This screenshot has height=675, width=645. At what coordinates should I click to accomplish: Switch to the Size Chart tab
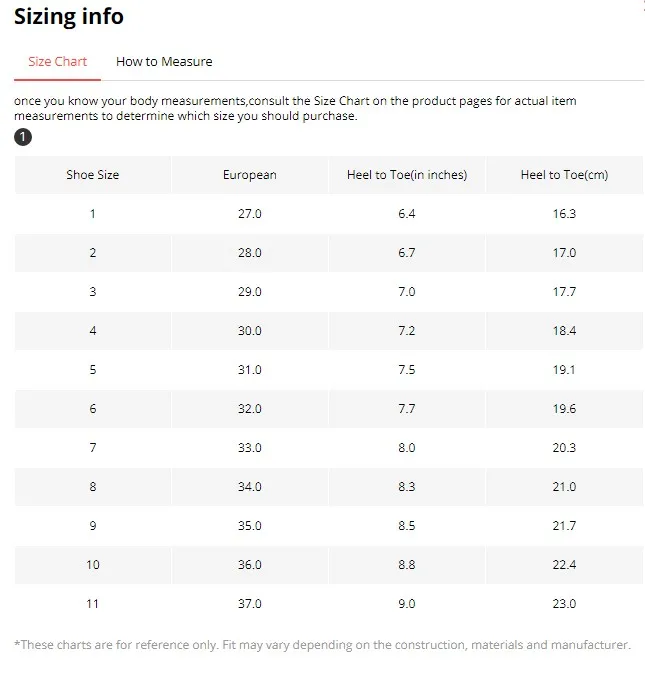point(58,62)
